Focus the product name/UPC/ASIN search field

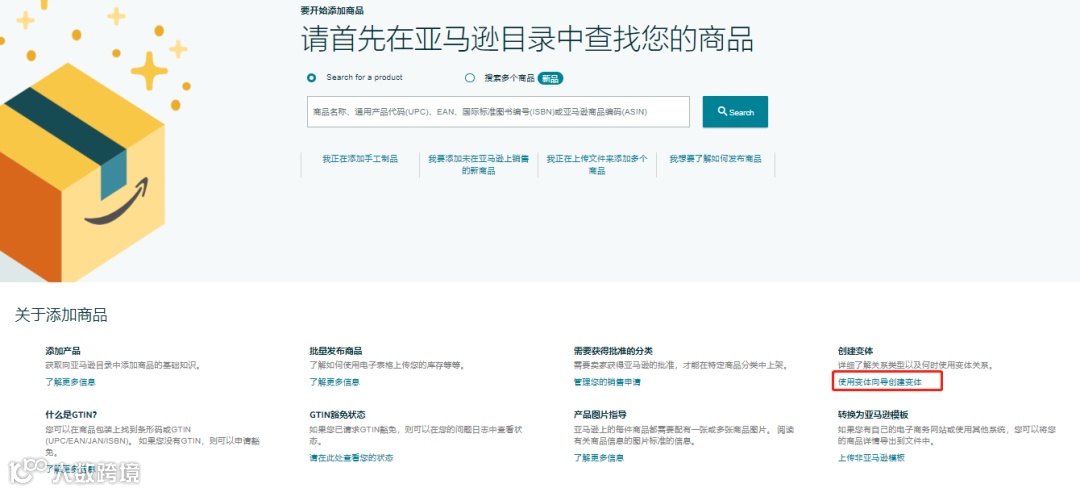pyautogui.click(x=498, y=112)
